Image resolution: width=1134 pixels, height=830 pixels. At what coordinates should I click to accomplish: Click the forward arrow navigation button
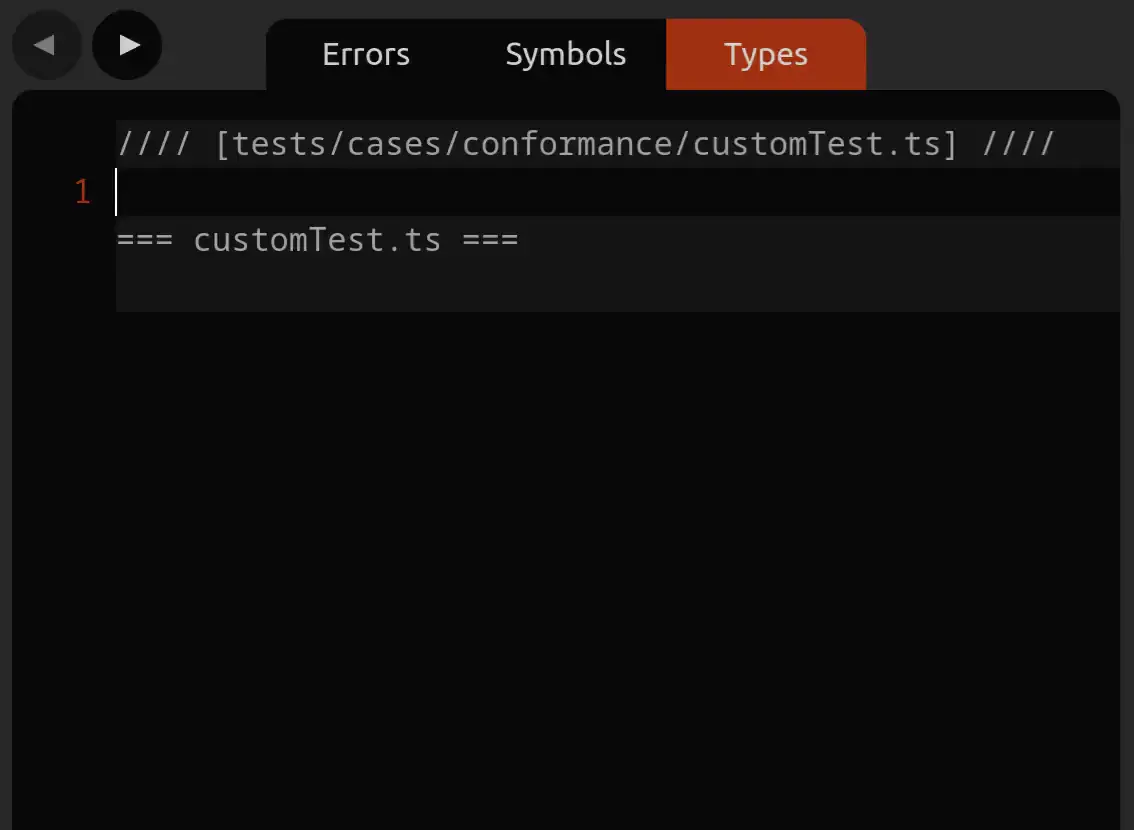[127, 45]
